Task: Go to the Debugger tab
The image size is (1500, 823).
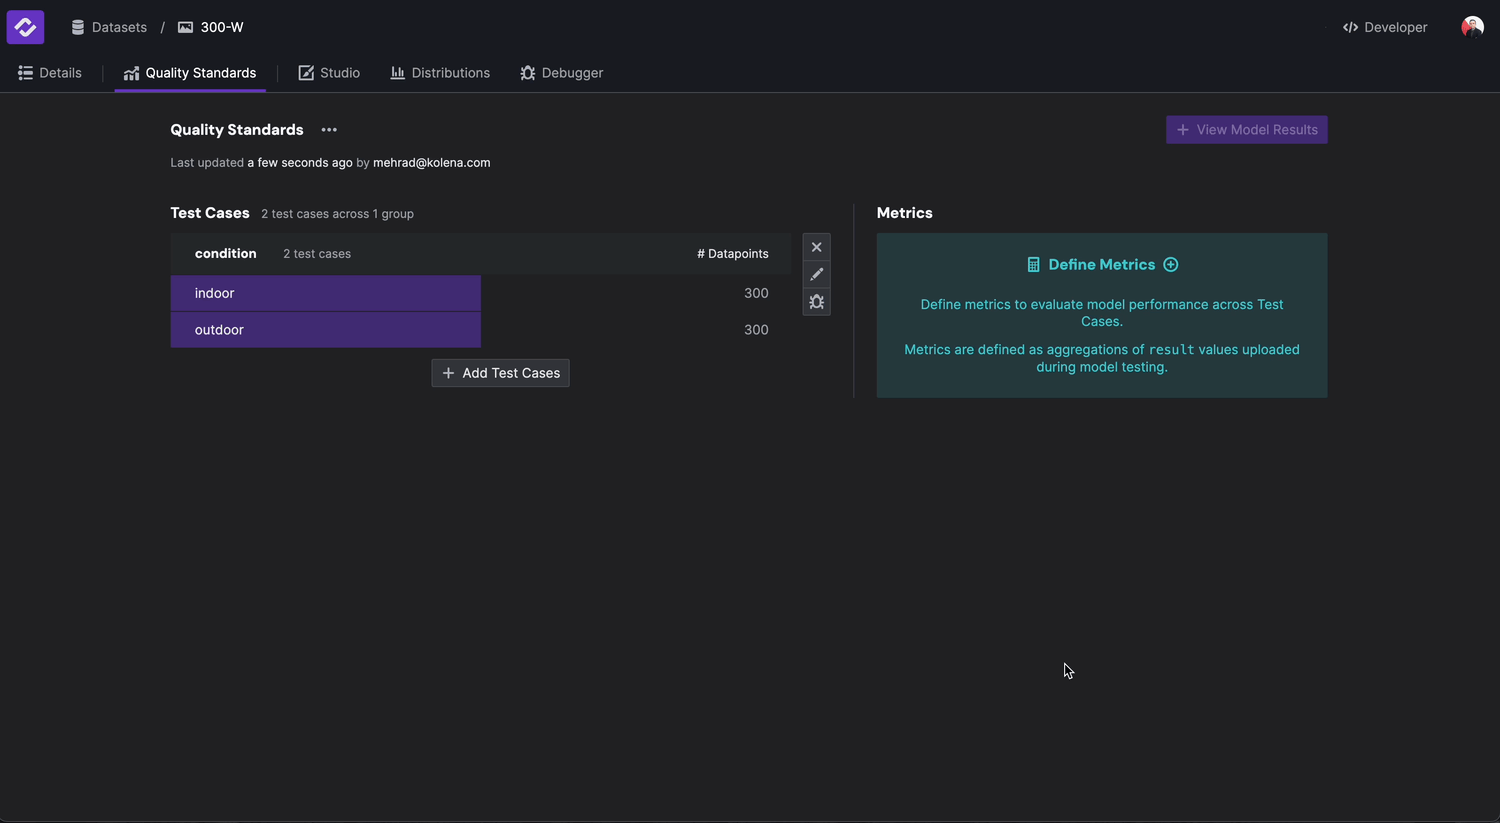Action: coord(562,73)
